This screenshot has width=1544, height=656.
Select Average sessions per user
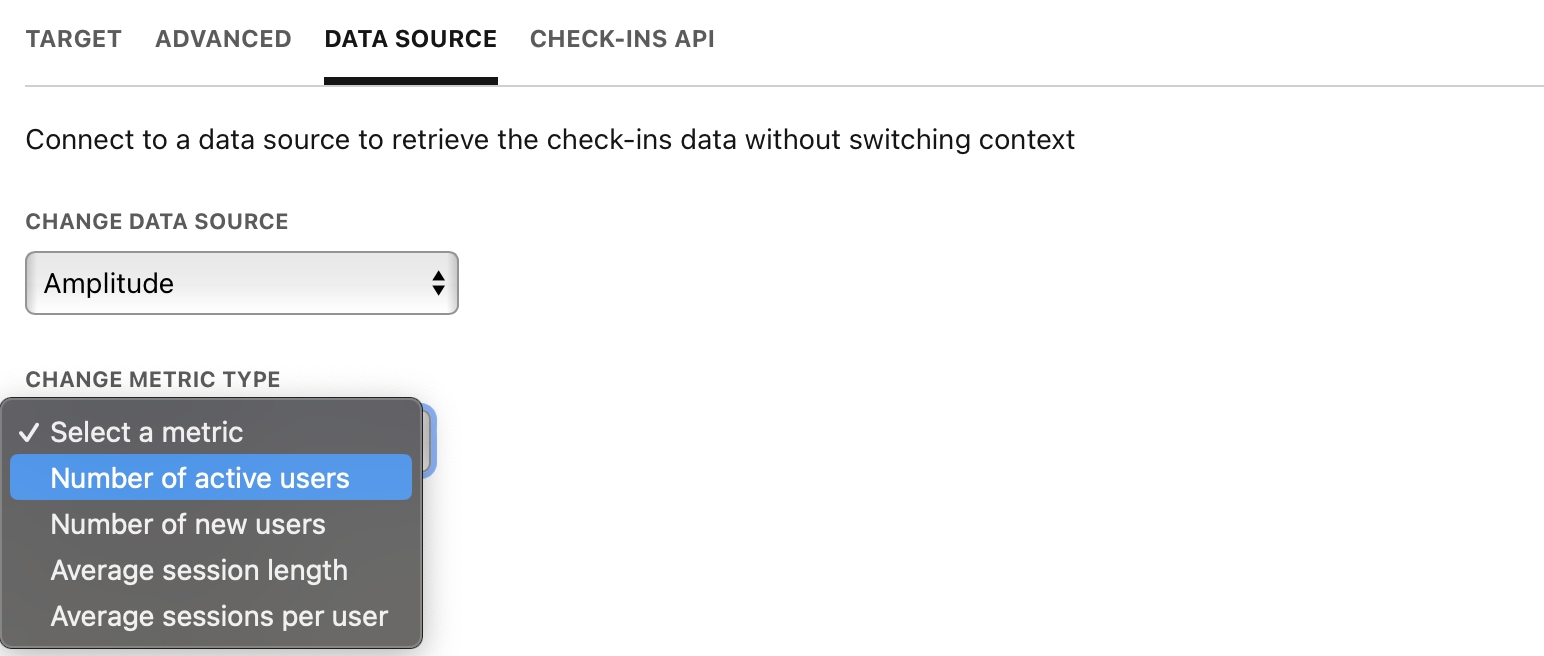click(219, 616)
